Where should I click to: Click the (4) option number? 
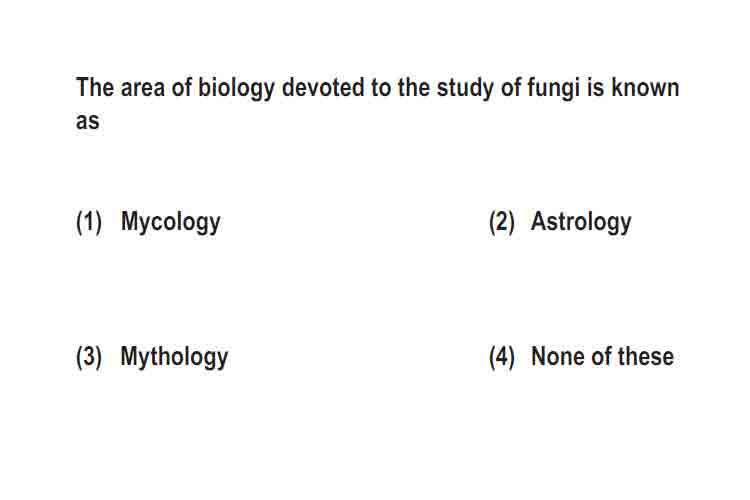pyautogui.click(x=501, y=357)
